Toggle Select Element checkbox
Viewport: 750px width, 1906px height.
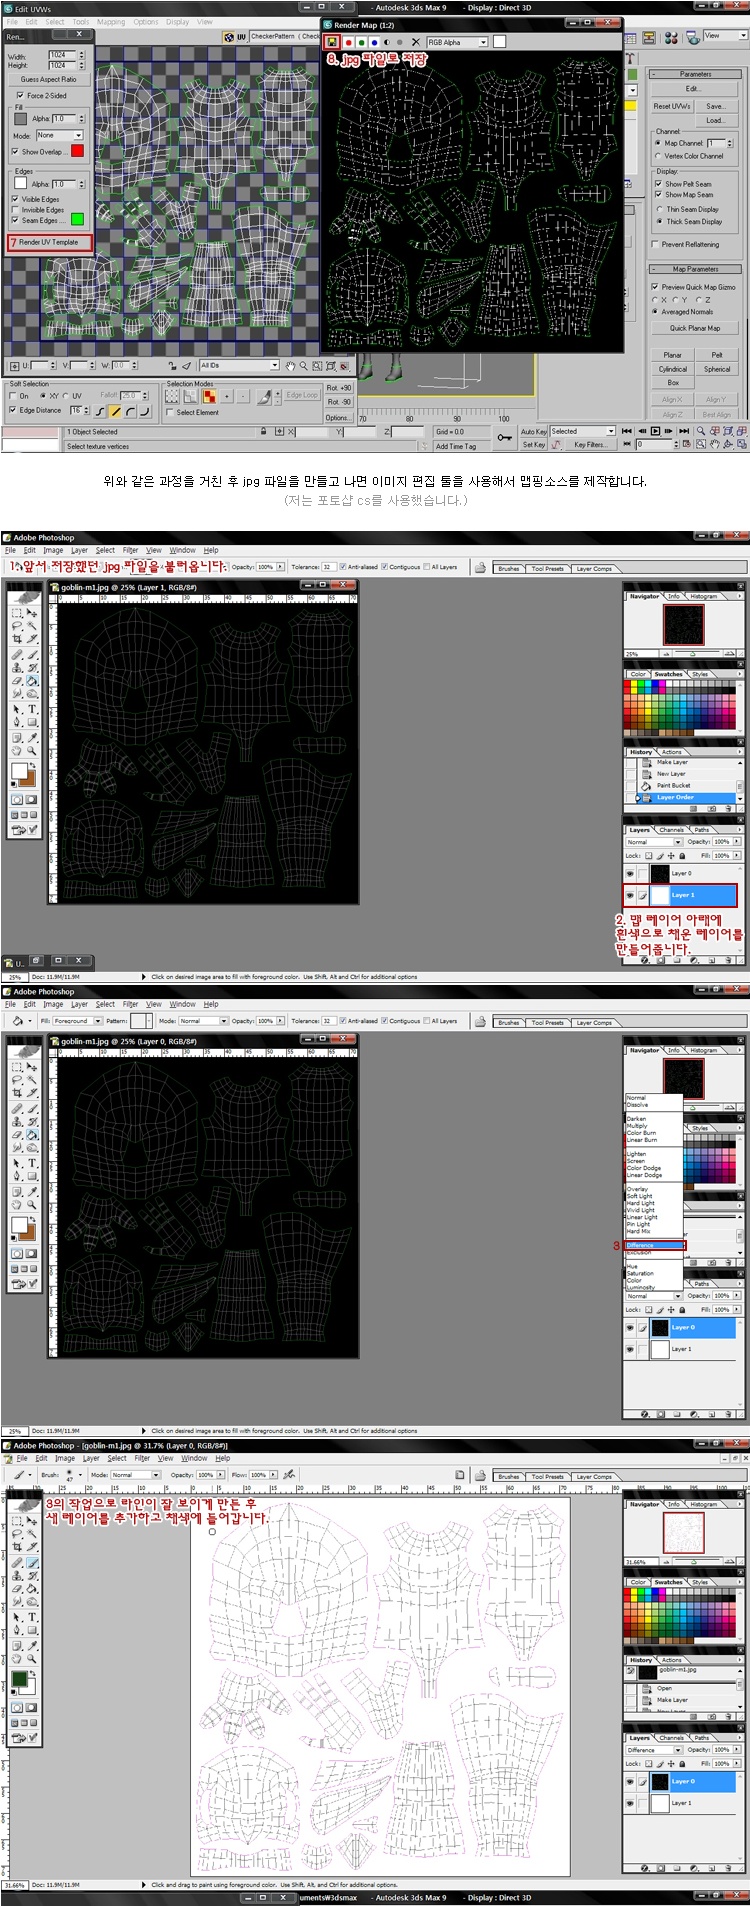[170, 412]
